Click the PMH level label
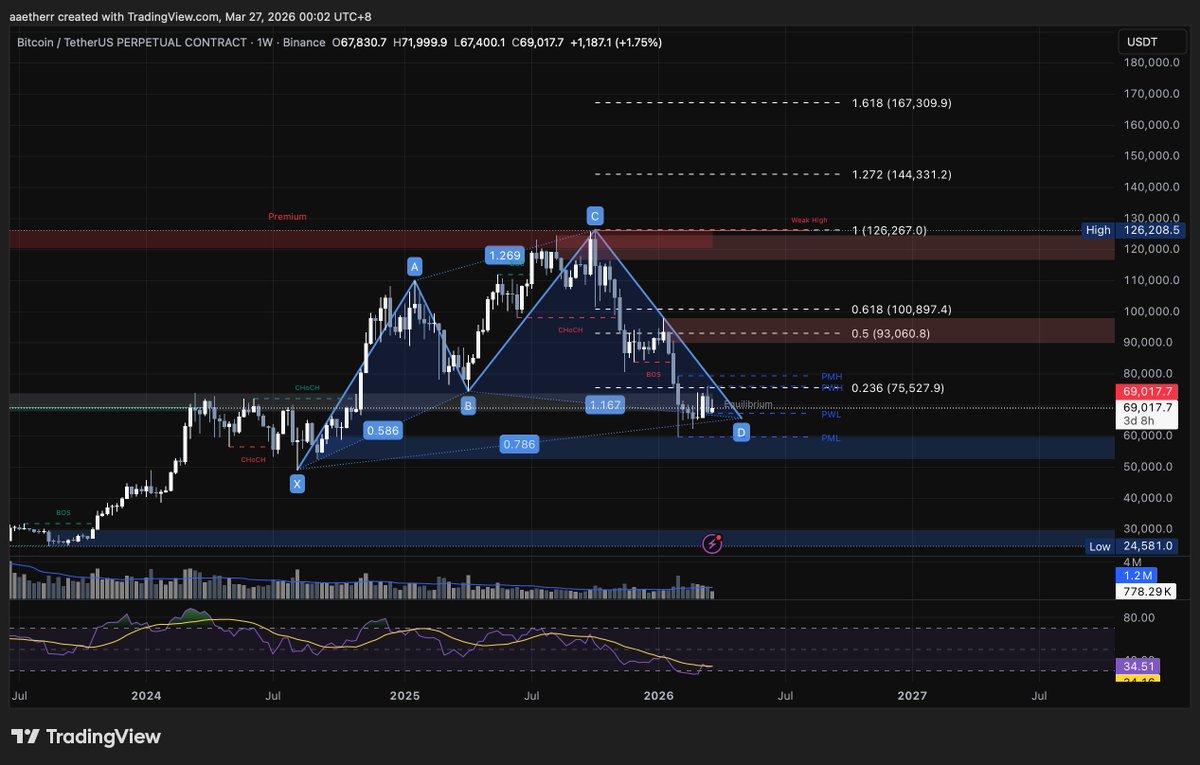1200x765 pixels. click(x=832, y=377)
